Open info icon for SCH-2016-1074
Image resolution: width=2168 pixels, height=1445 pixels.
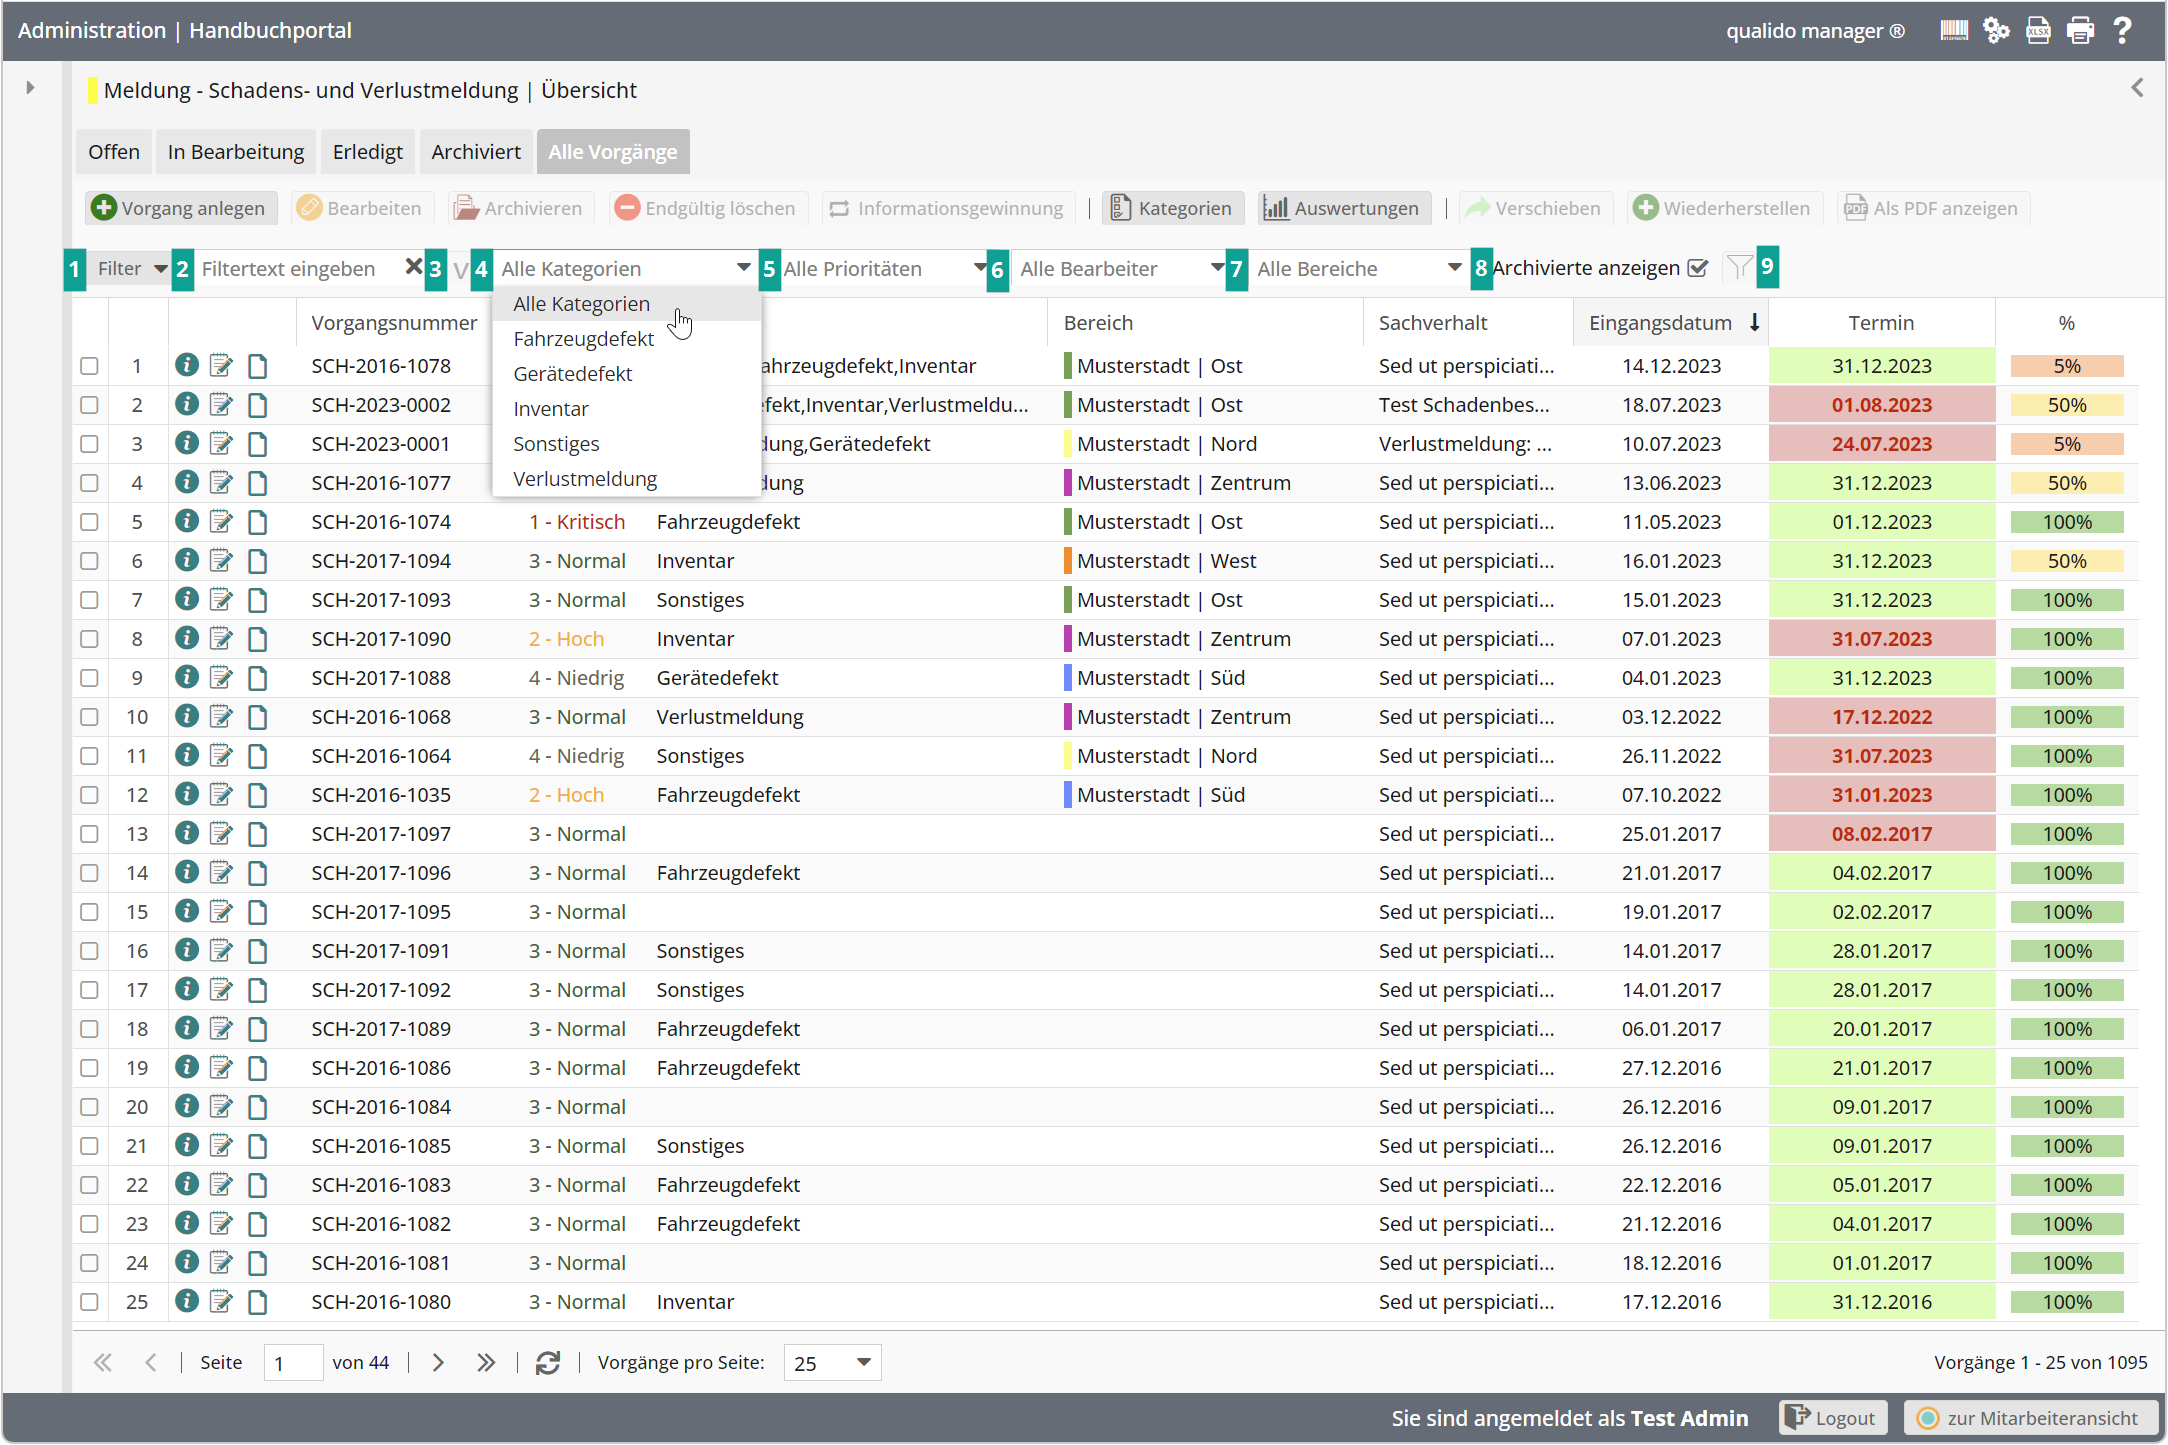186,521
